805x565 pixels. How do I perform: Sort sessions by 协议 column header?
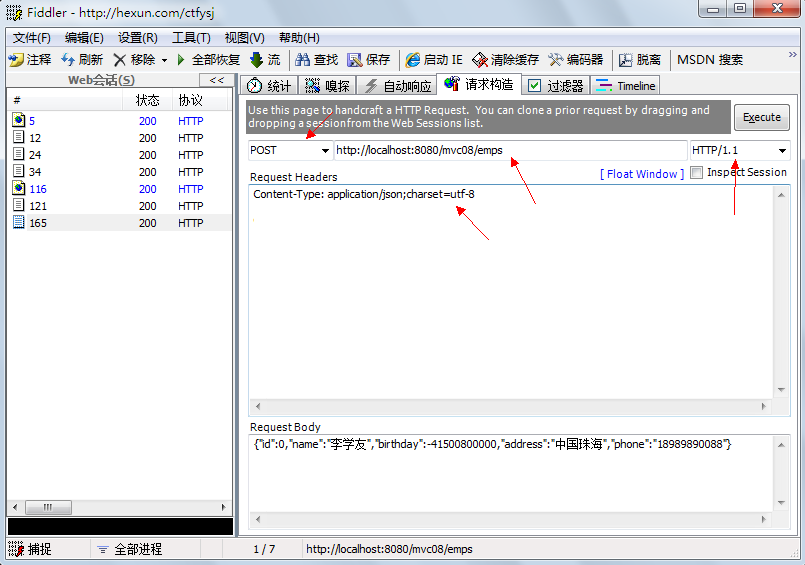tap(200, 100)
